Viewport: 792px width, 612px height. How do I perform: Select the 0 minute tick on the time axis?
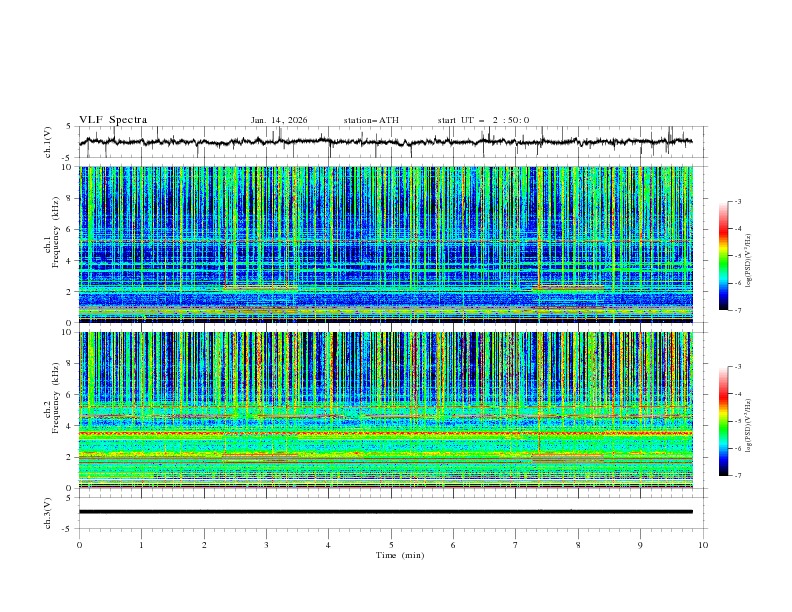click(x=80, y=545)
